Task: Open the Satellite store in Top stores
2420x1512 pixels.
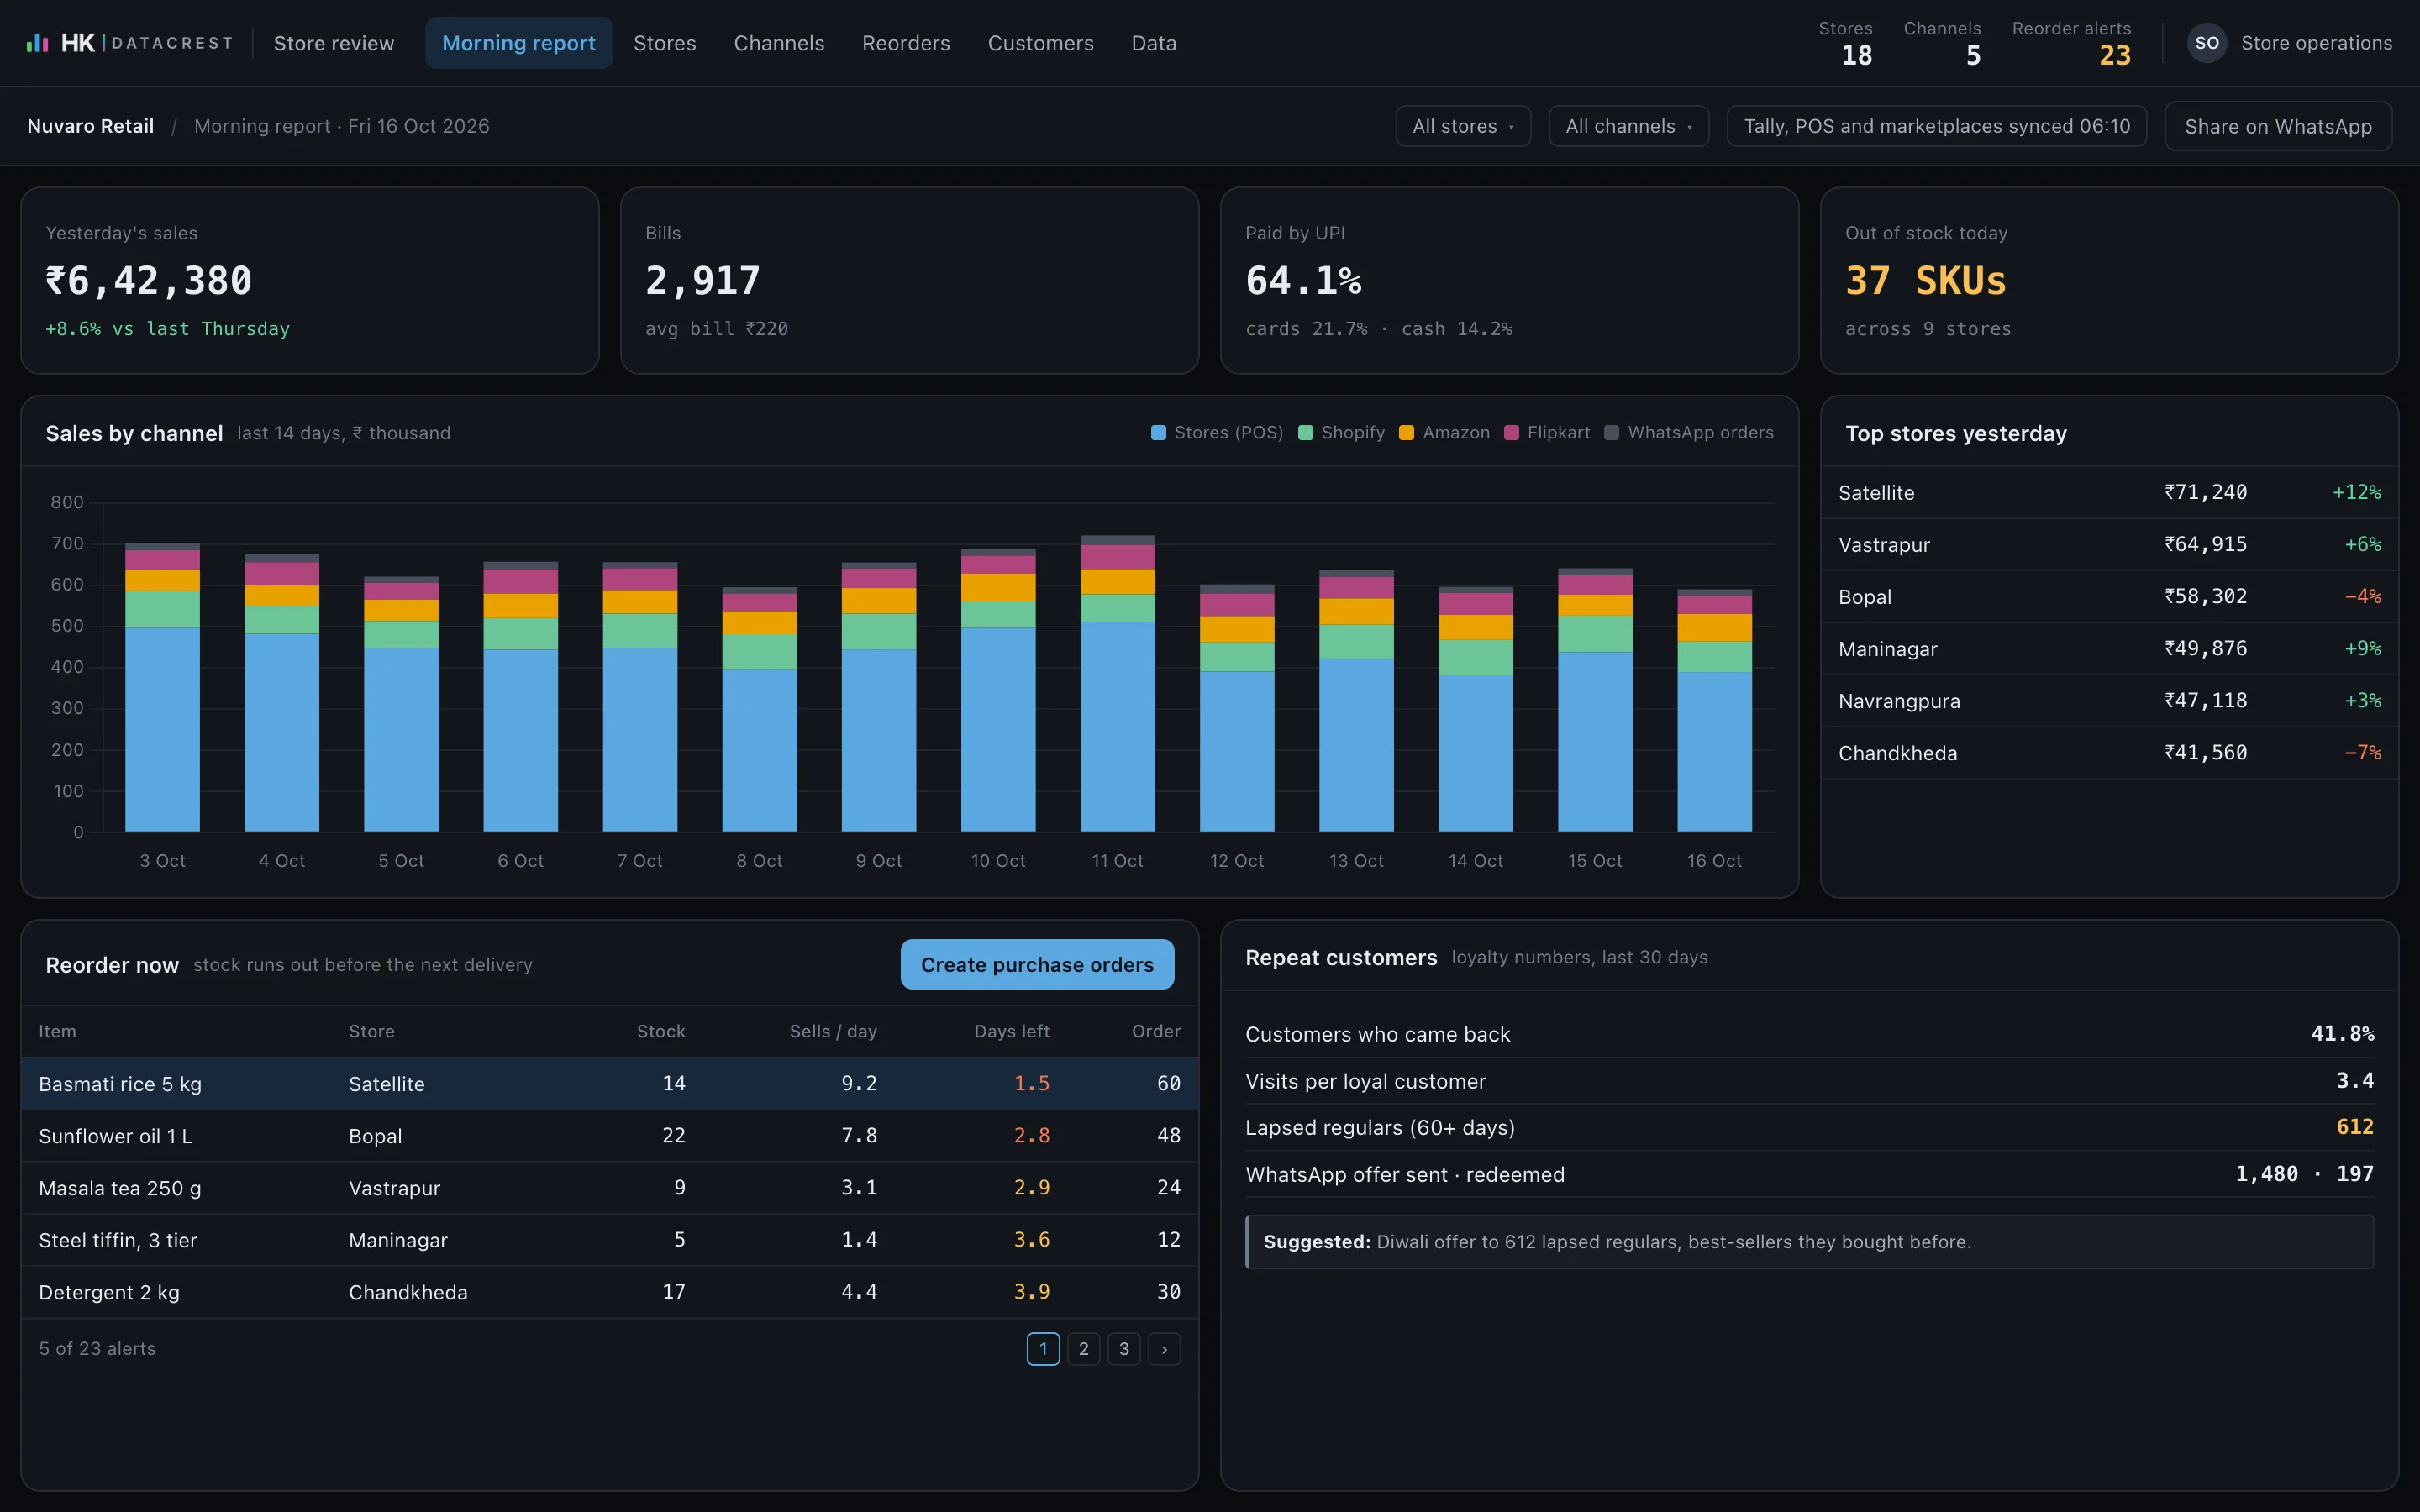Action: pyautogui.click(x=2109, y=492)
